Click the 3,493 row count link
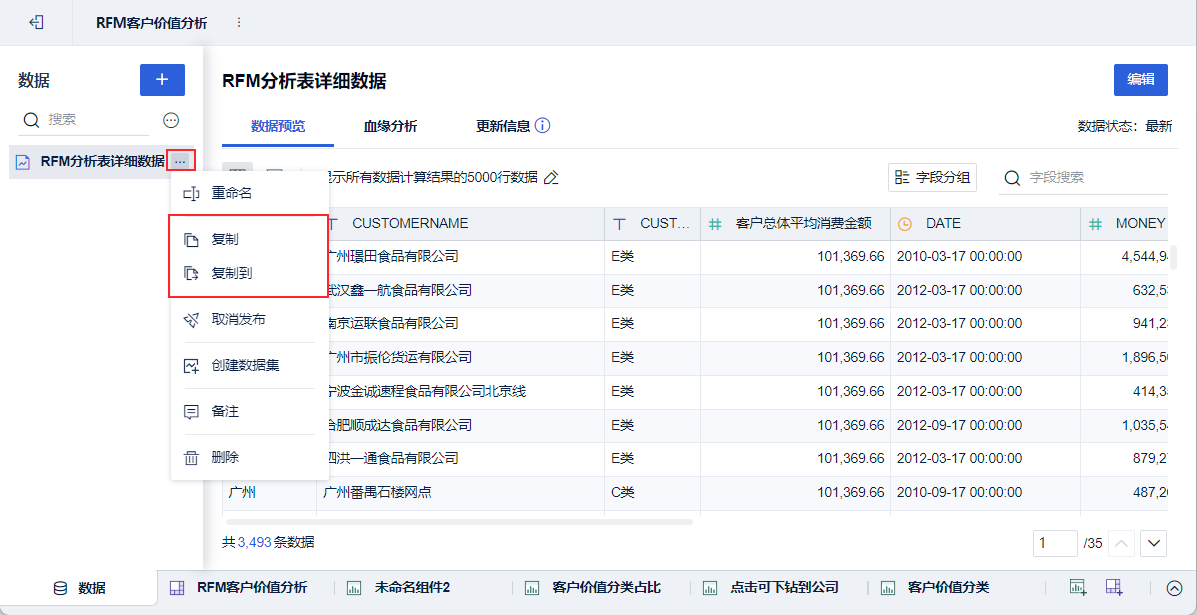This screenshot has height=615, width=1197. [x=254, y=543]
